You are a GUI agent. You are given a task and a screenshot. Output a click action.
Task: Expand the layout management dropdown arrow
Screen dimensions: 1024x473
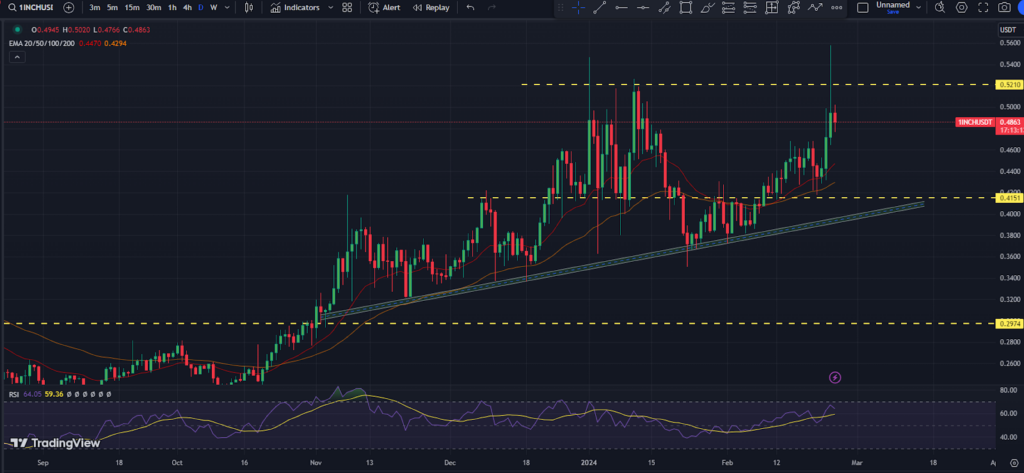click(919, 8)
